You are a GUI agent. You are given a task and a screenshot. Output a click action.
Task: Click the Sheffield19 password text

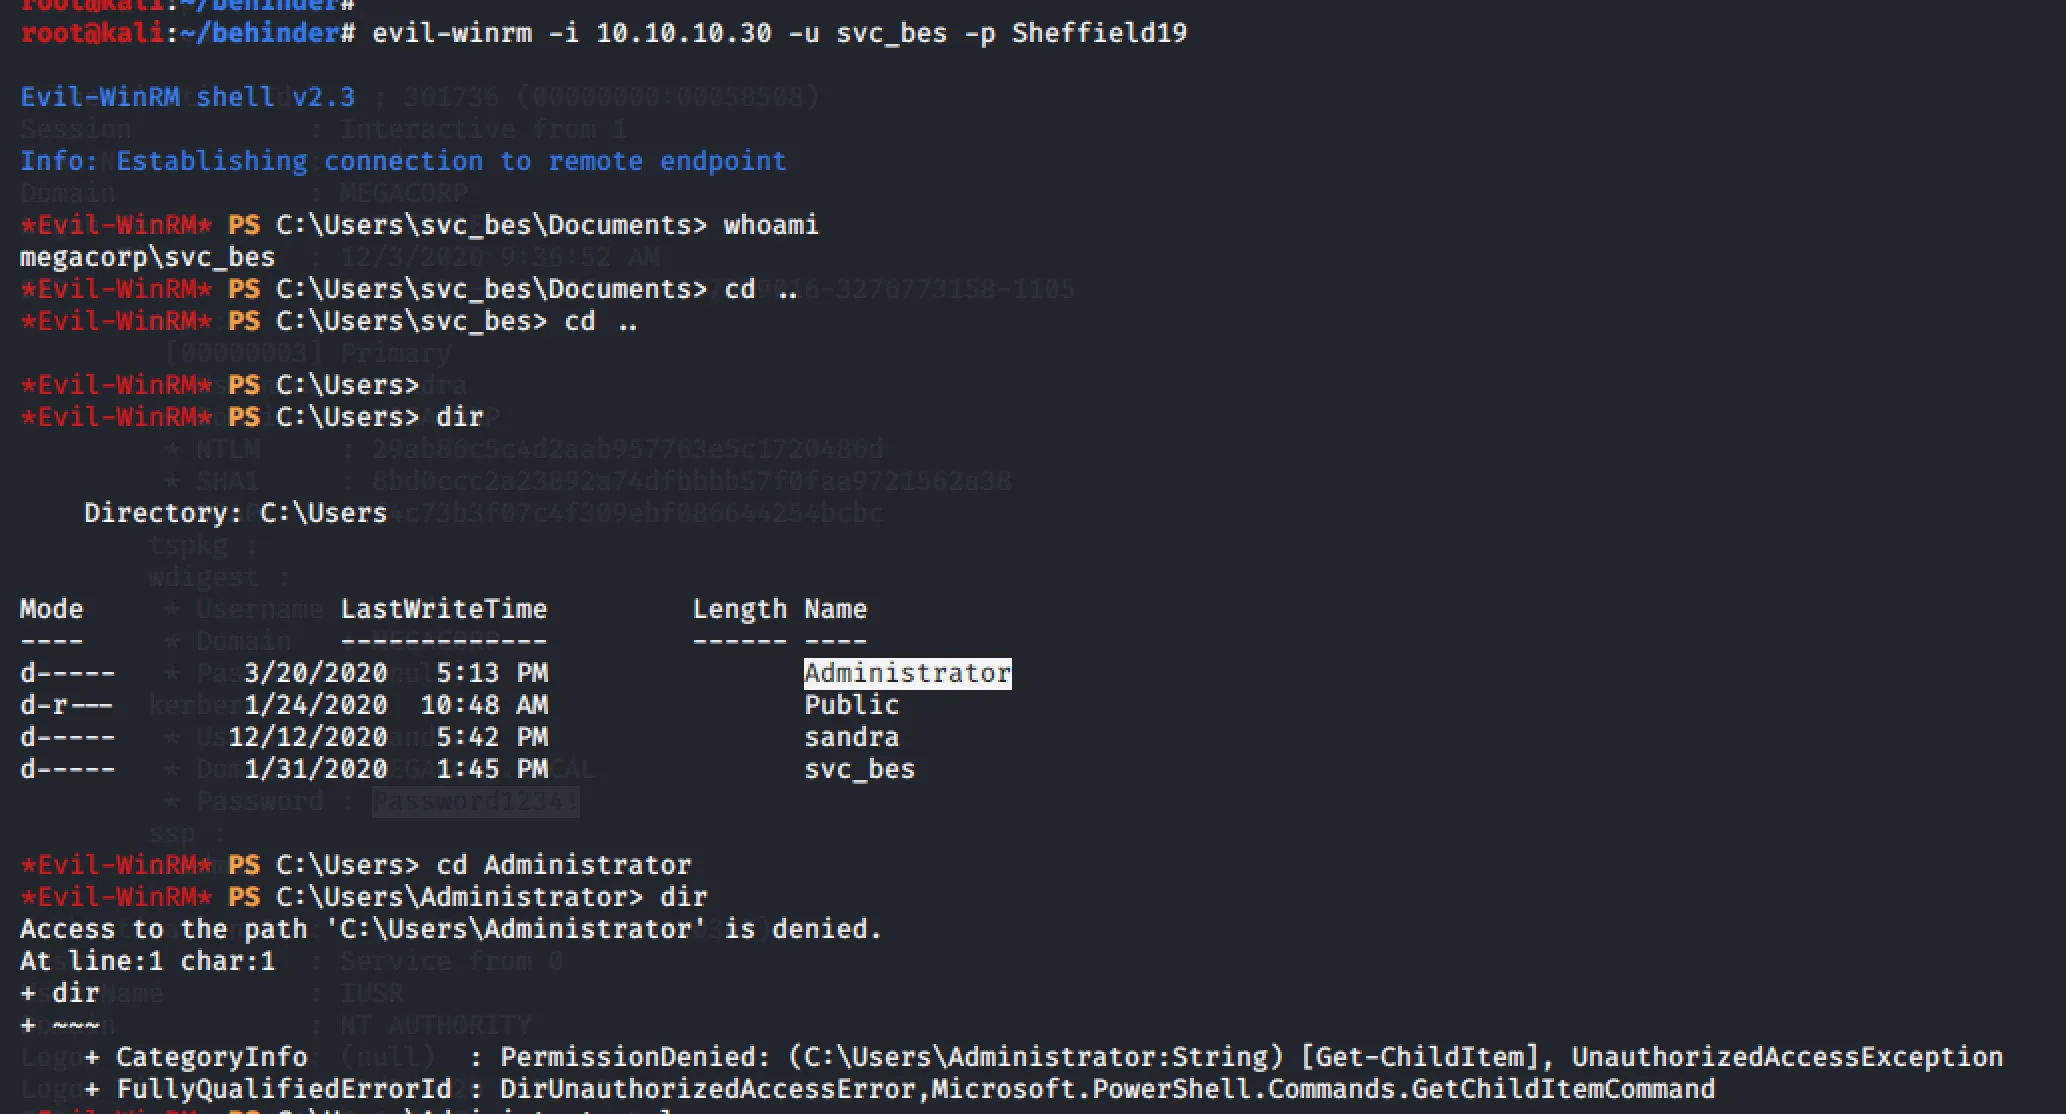tap(1099, 33)
